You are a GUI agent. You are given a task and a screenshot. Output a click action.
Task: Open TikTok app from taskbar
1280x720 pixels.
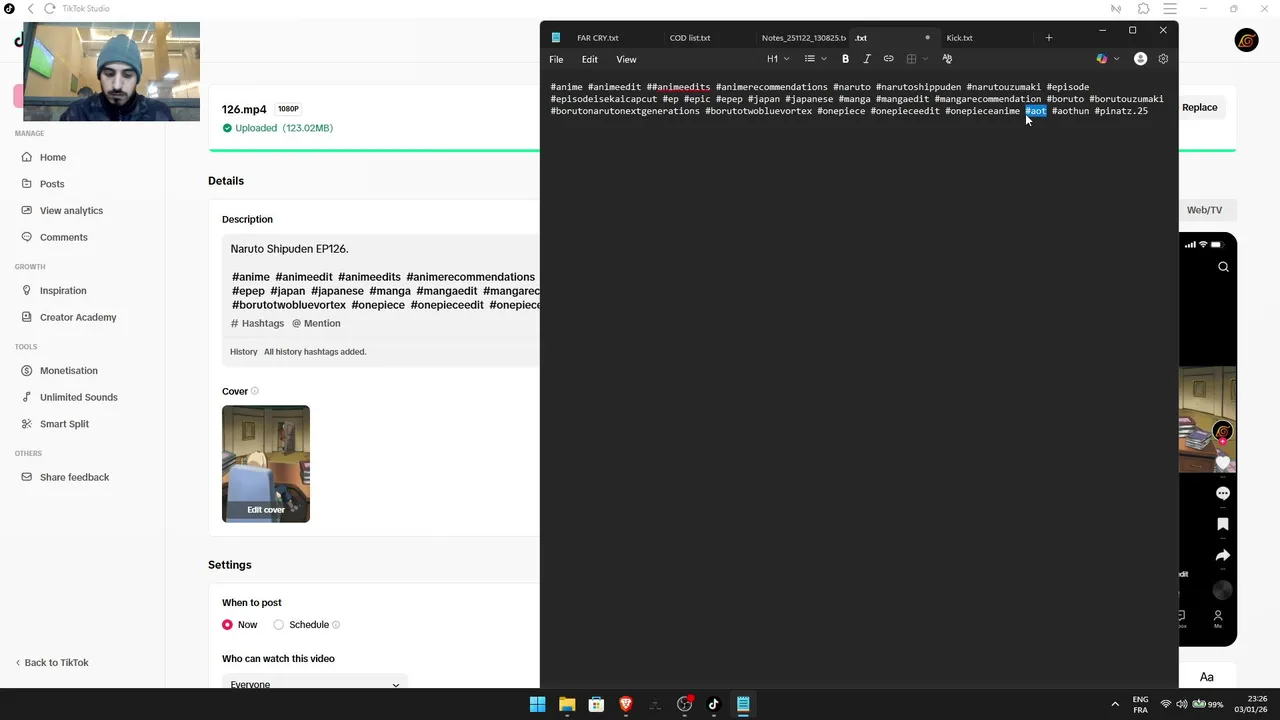[713, 704]
